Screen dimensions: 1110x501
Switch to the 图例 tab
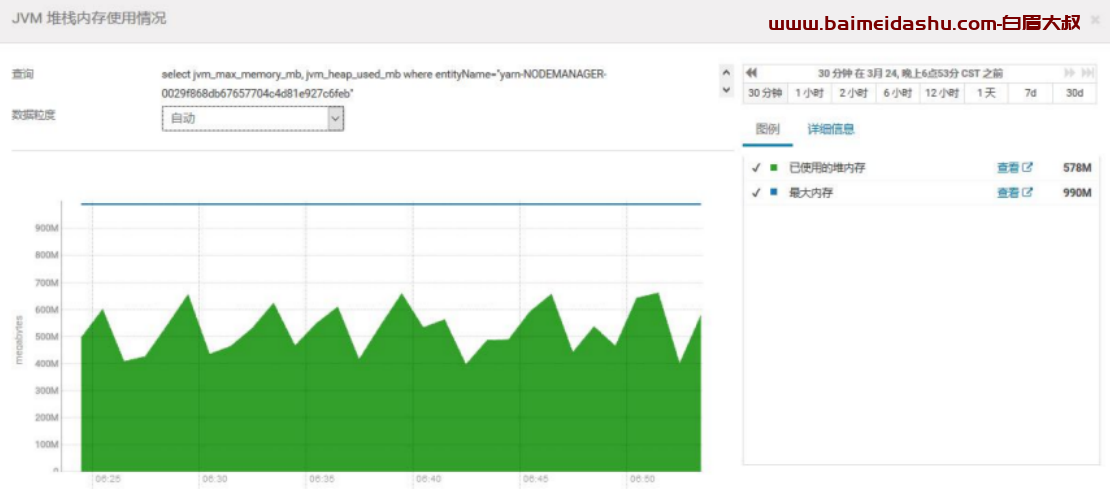pyautogui.click(x=767, y=129)
